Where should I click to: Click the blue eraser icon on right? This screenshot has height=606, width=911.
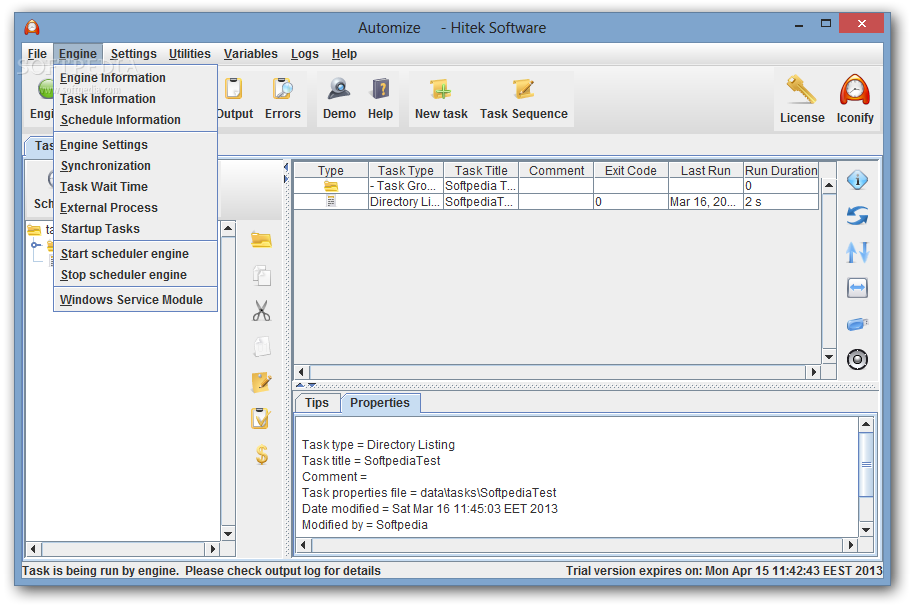tap(857, 324)
